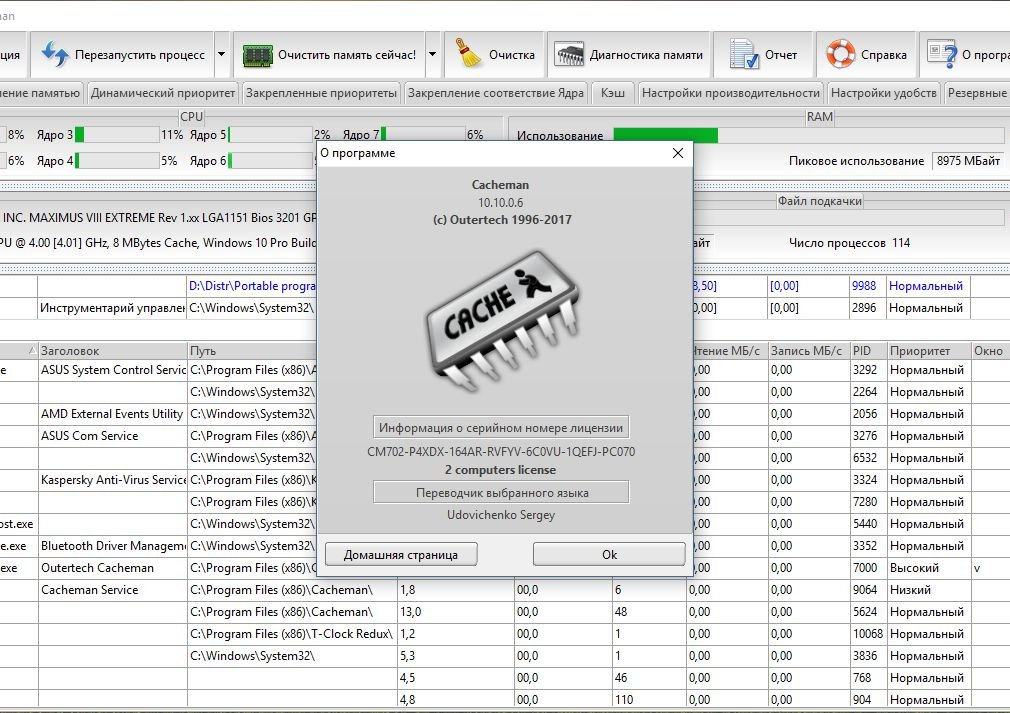Open Диагностика памяти tool
This screenshot has width=1010, height=713.
(629, 55)
